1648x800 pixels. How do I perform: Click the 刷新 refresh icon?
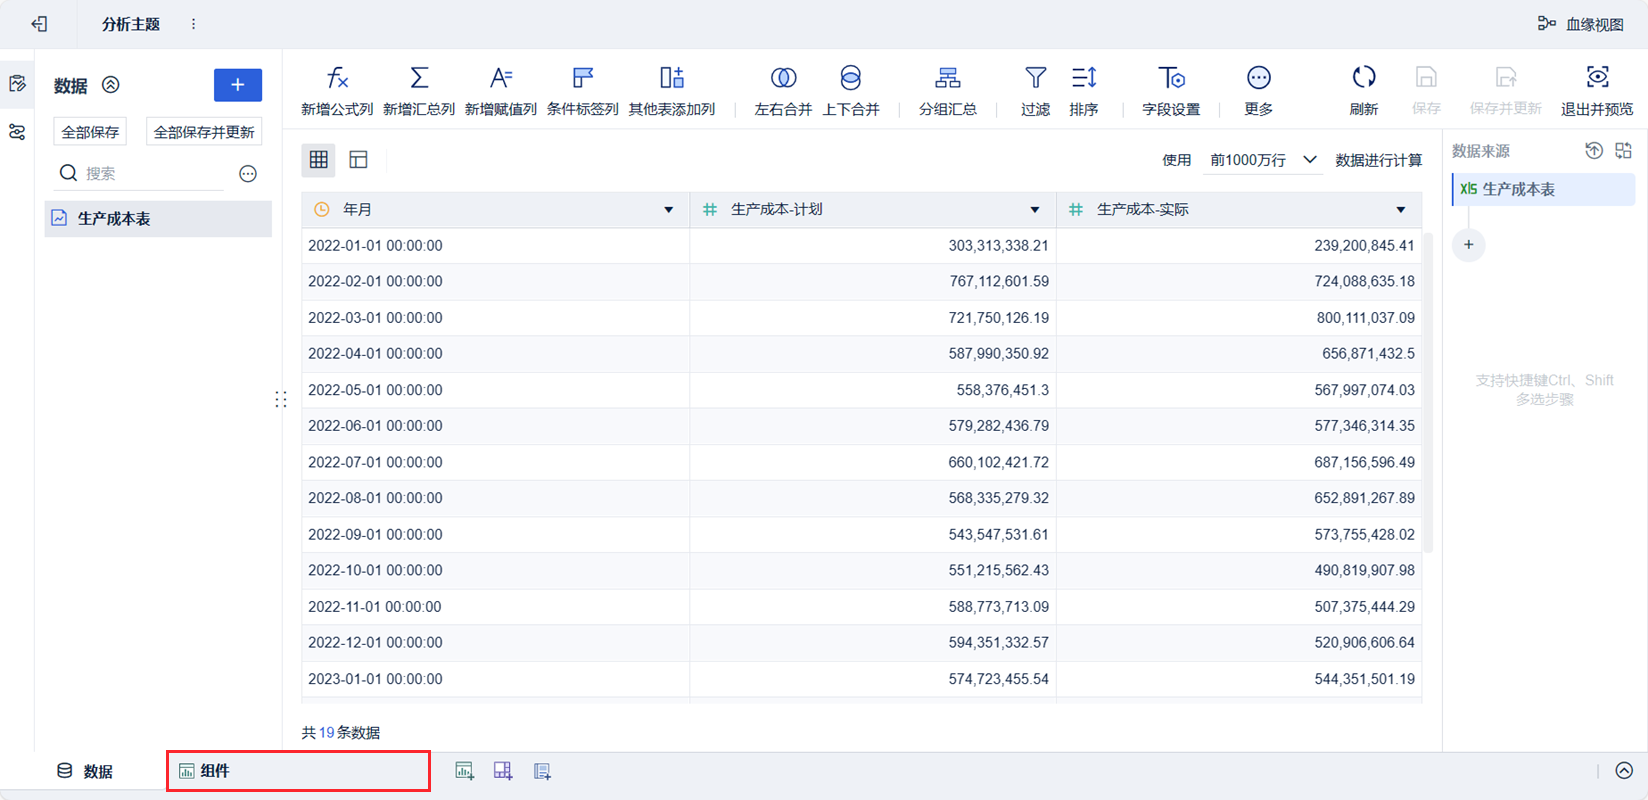(1364, 78)
